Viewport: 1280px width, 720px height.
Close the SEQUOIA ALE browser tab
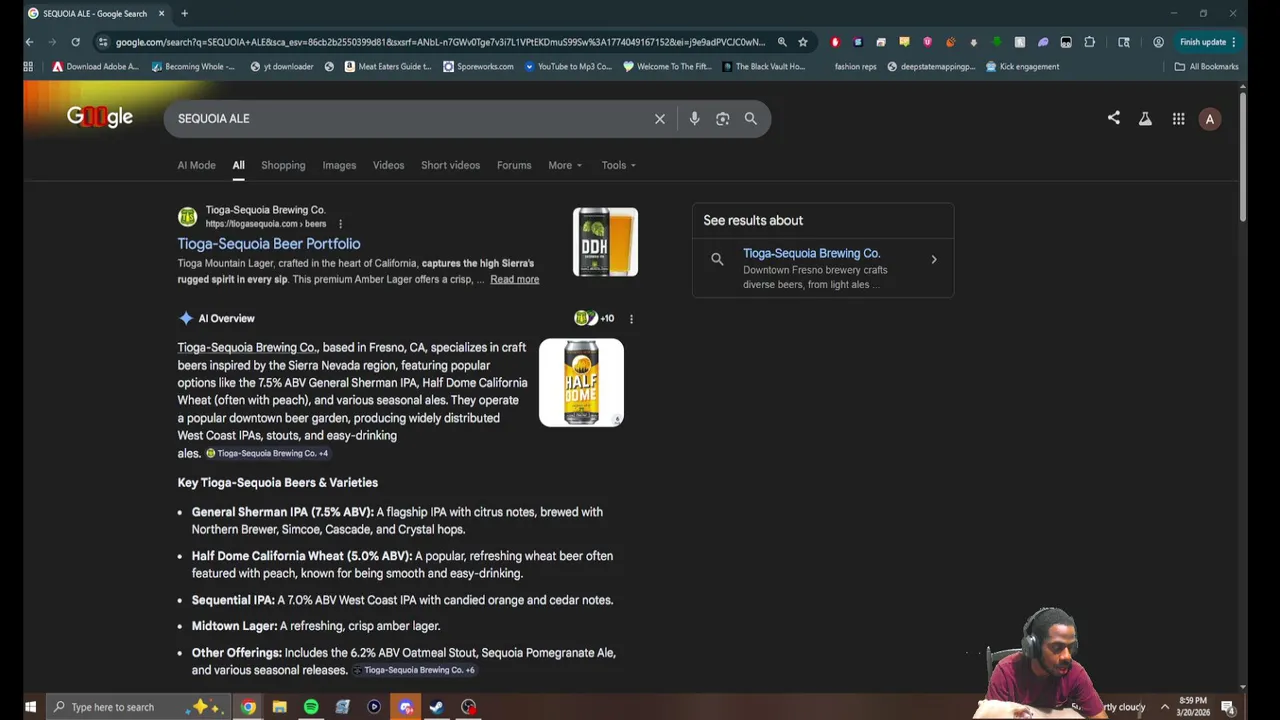[x=162, y=13]
